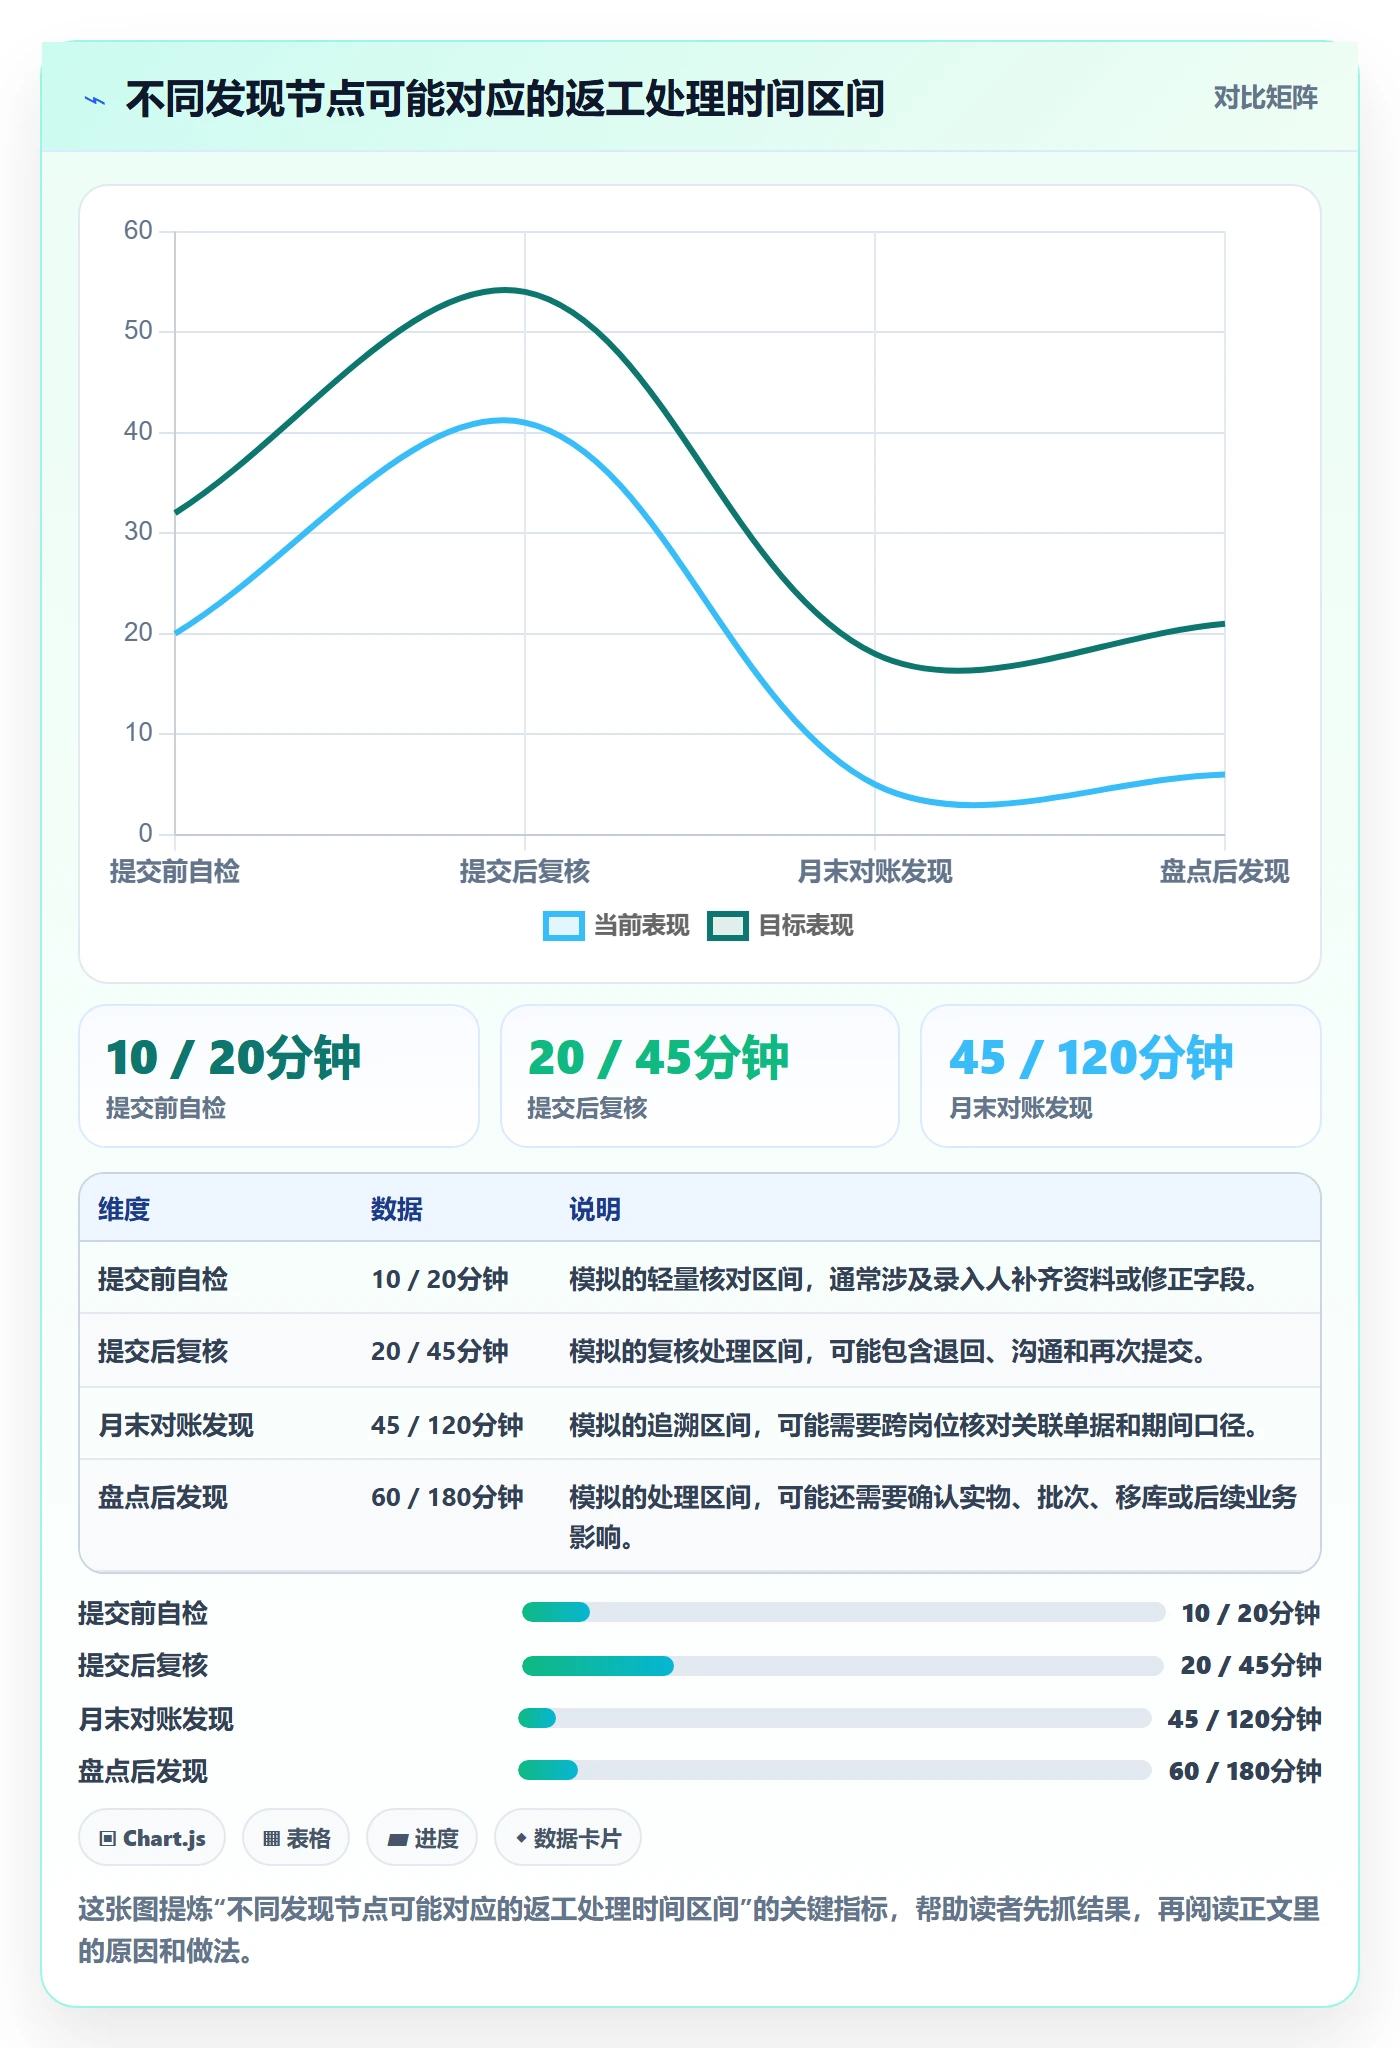Click the 60 / 180分钟 progress value label
1400x2048 pixels.
click(x=1245, y=1771)
